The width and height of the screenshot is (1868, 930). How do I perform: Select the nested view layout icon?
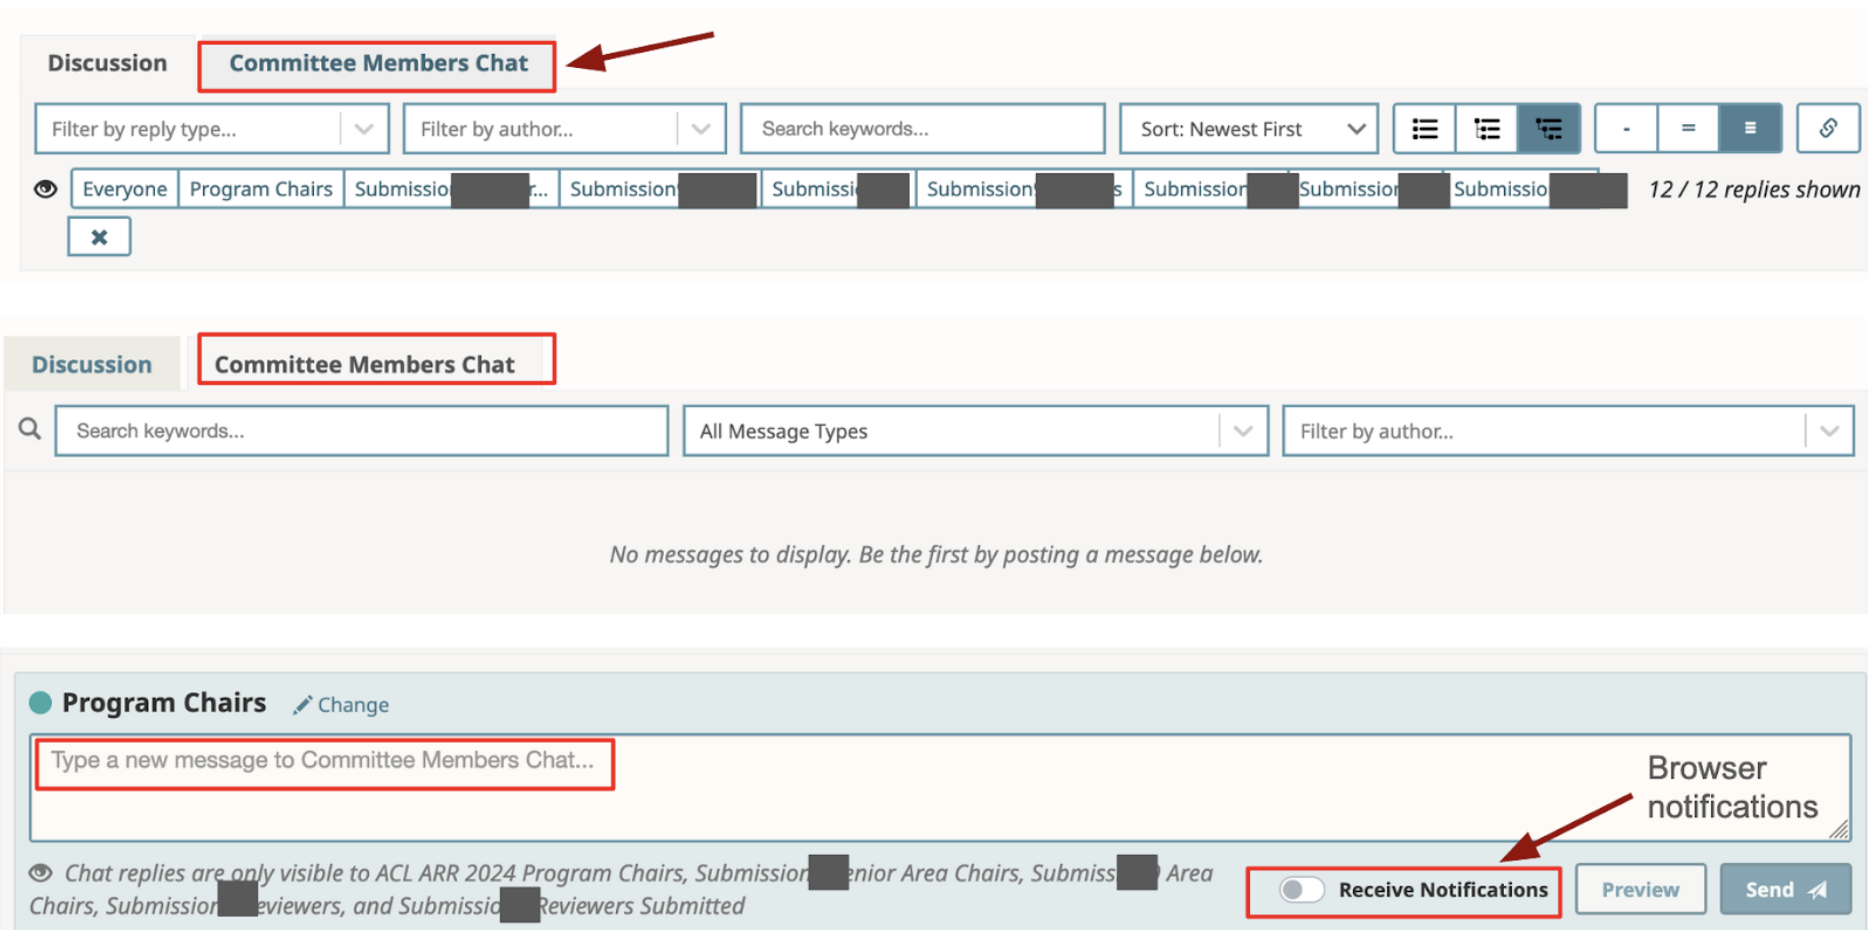(x=1549, y=129)
